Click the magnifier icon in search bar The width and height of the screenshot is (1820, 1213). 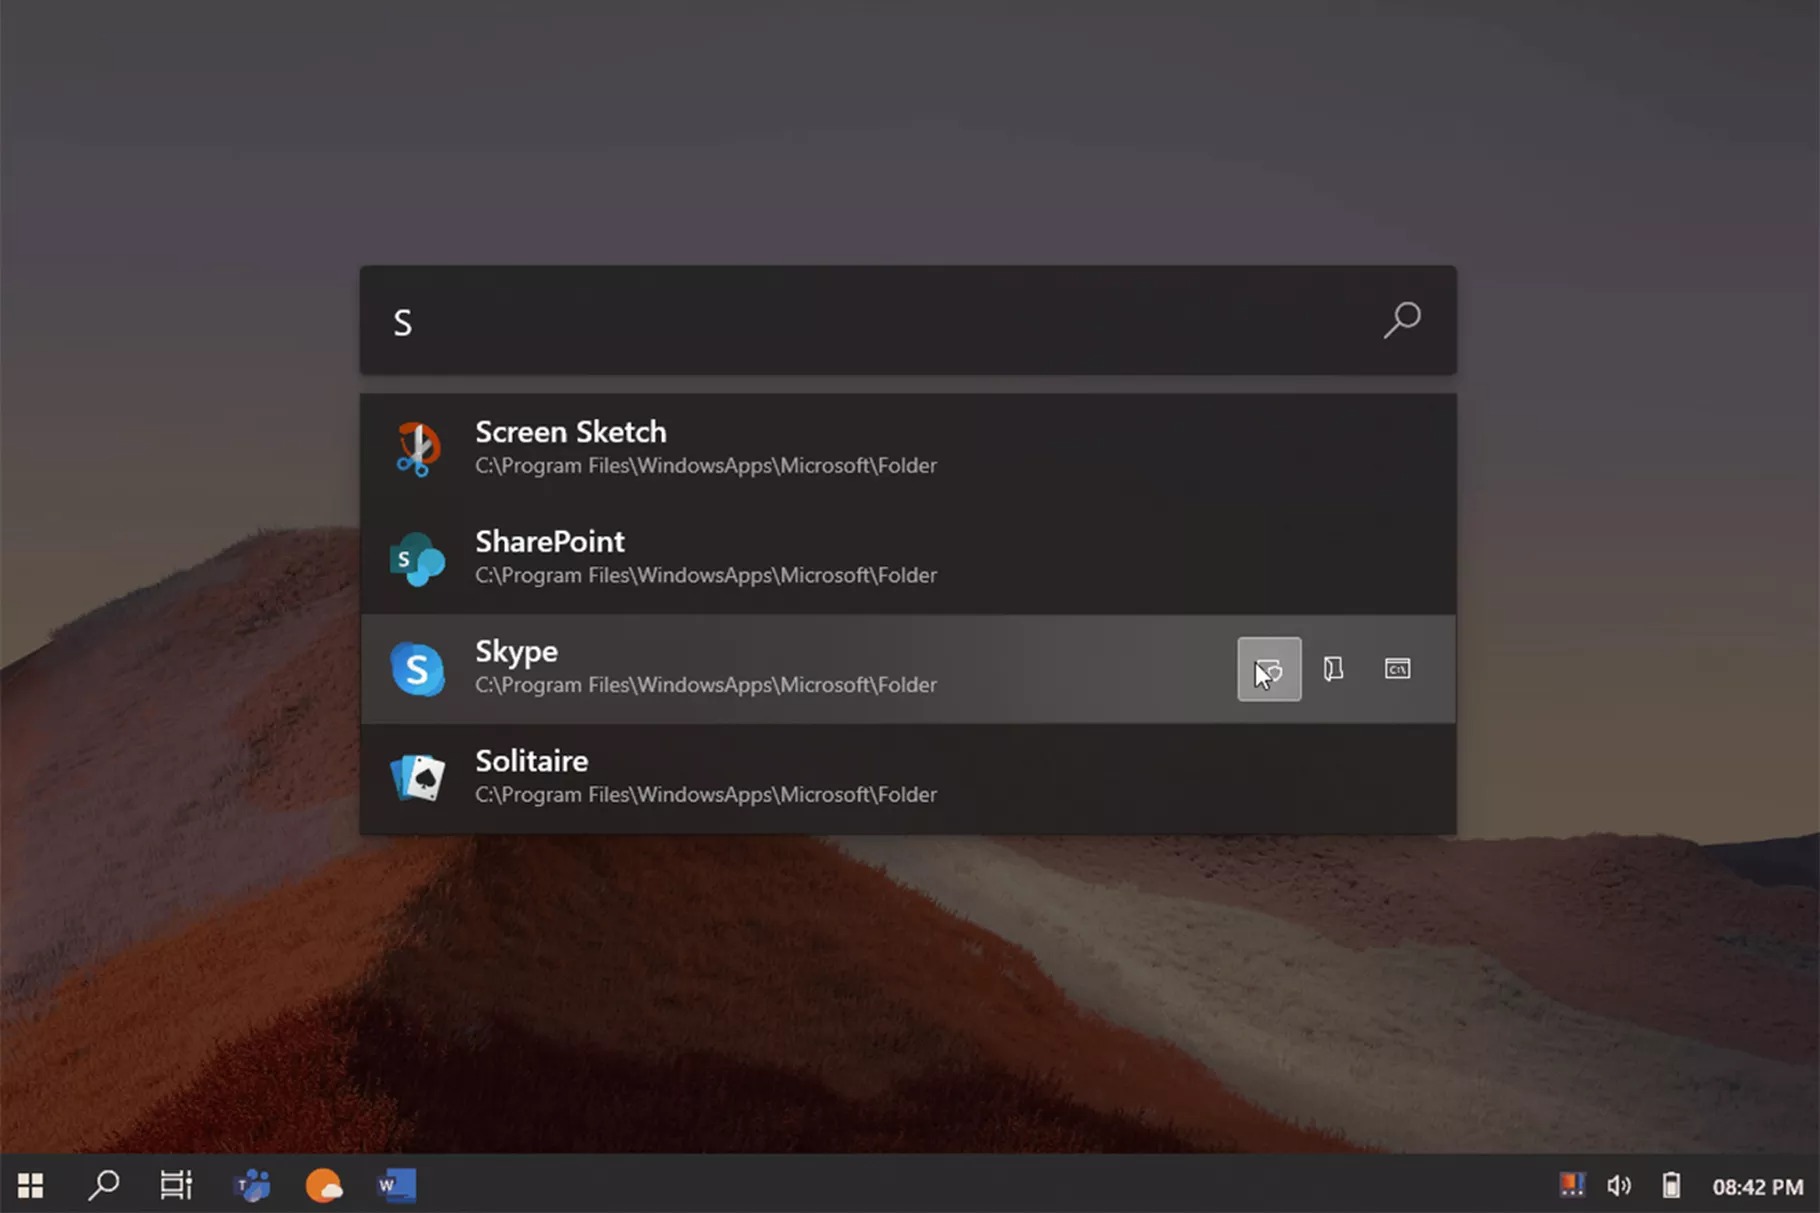pos(1402,321)
